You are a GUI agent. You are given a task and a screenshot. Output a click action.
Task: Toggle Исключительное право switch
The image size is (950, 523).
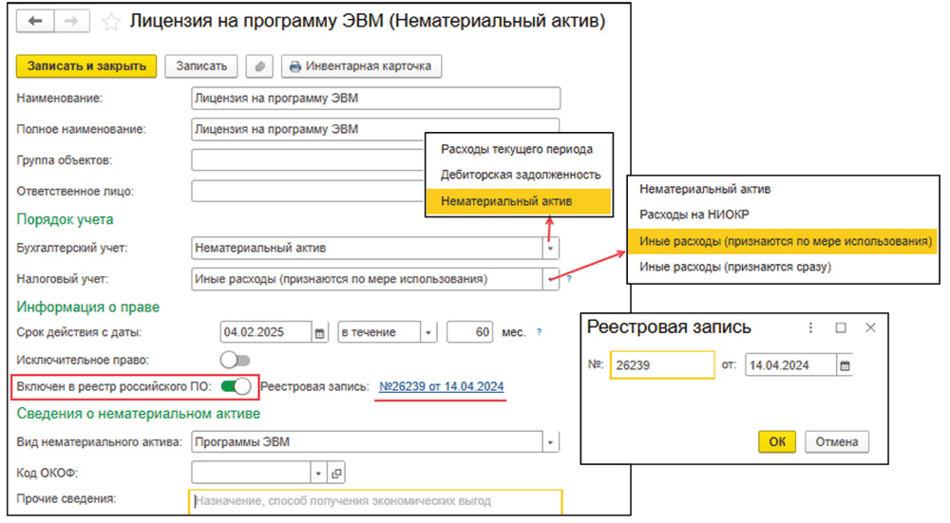pyautogui.click(x=236, y=359)
